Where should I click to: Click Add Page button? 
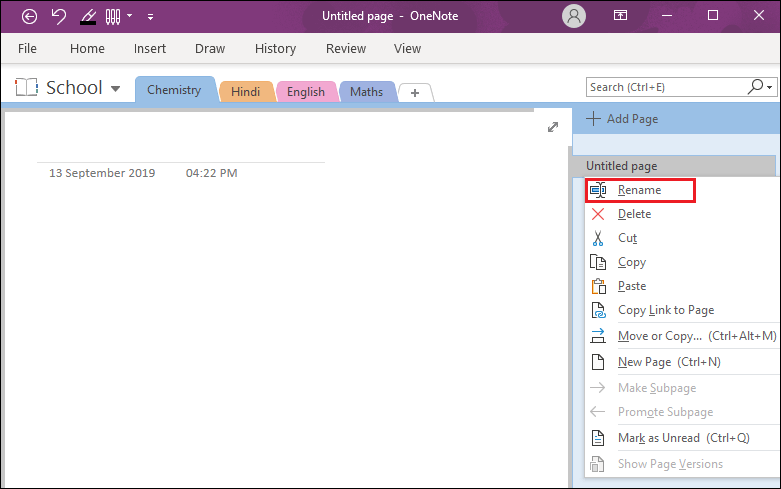(622, 119)
